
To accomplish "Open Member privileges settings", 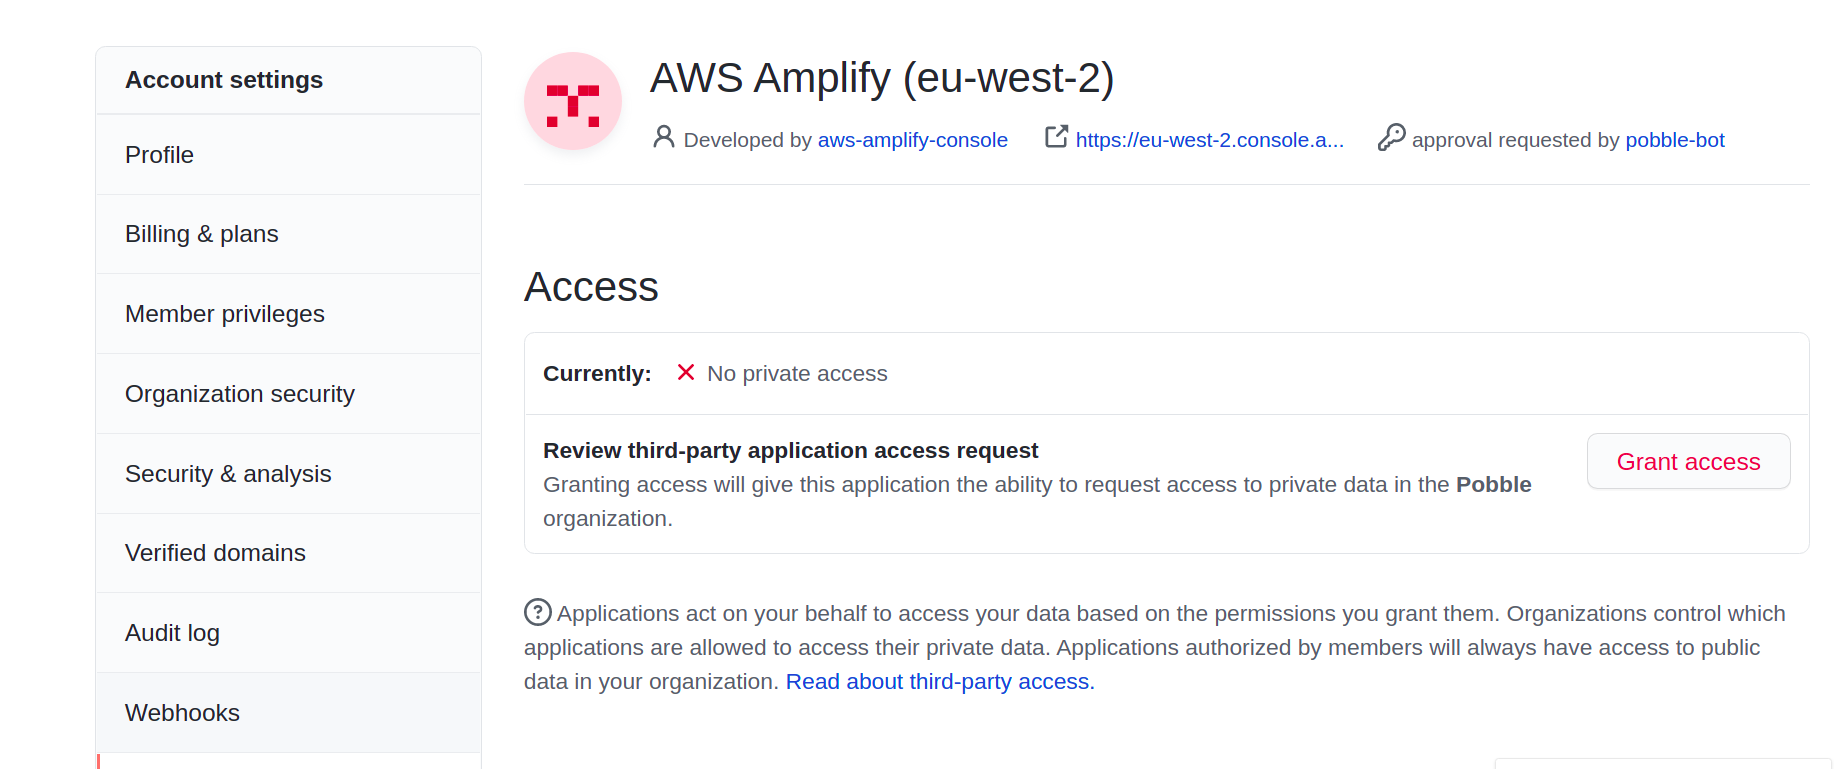I will pyautogui.click(x=225, y=313).
